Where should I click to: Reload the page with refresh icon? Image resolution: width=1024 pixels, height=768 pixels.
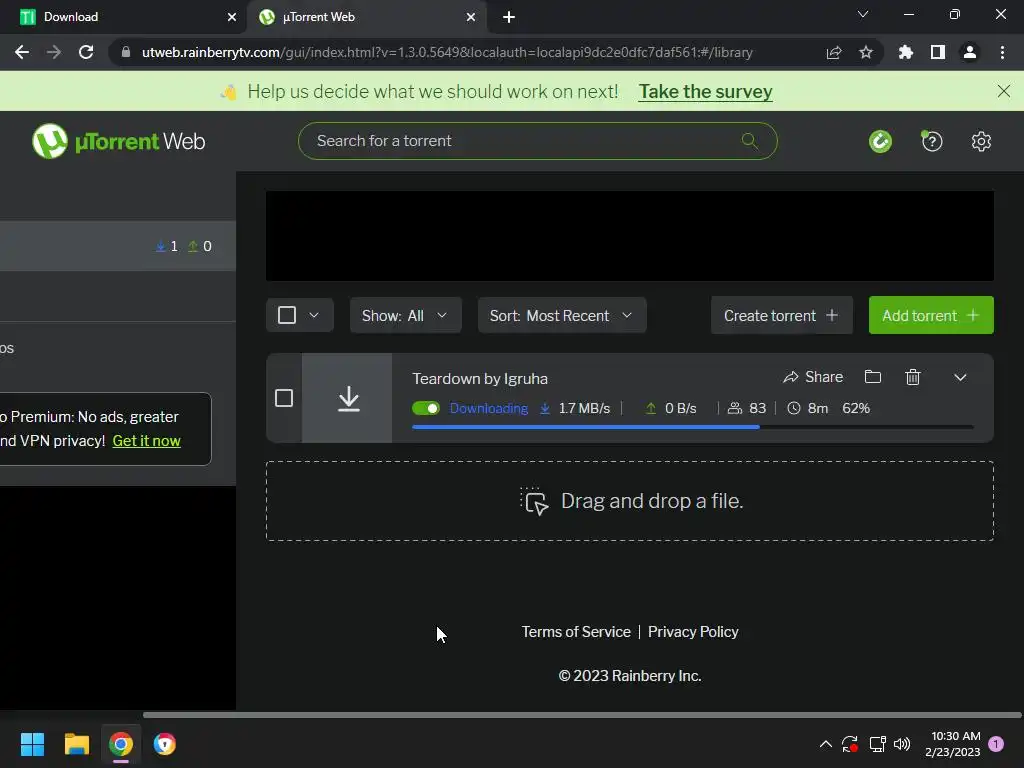click(x=86, y=52)
